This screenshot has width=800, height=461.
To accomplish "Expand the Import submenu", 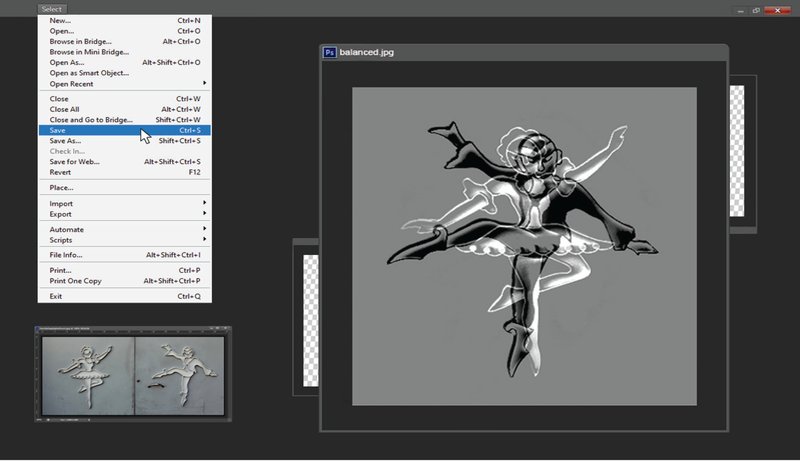I will coord(124,203).
